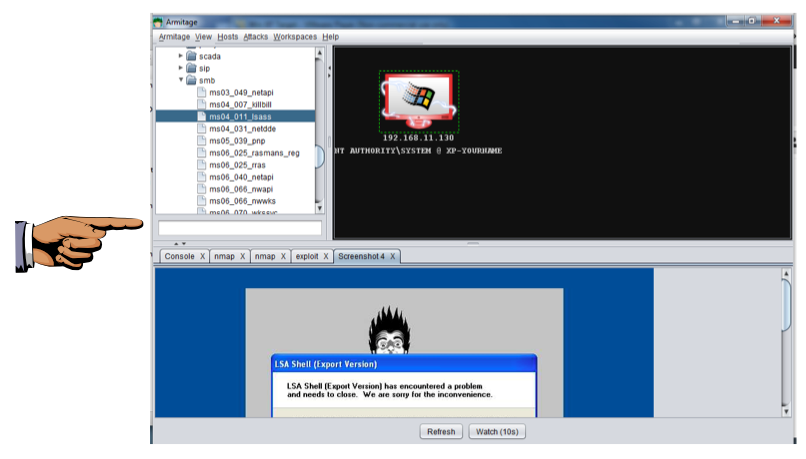Open the Help menu
This screenshot has height=459, width=806.
tap(331, 37)
